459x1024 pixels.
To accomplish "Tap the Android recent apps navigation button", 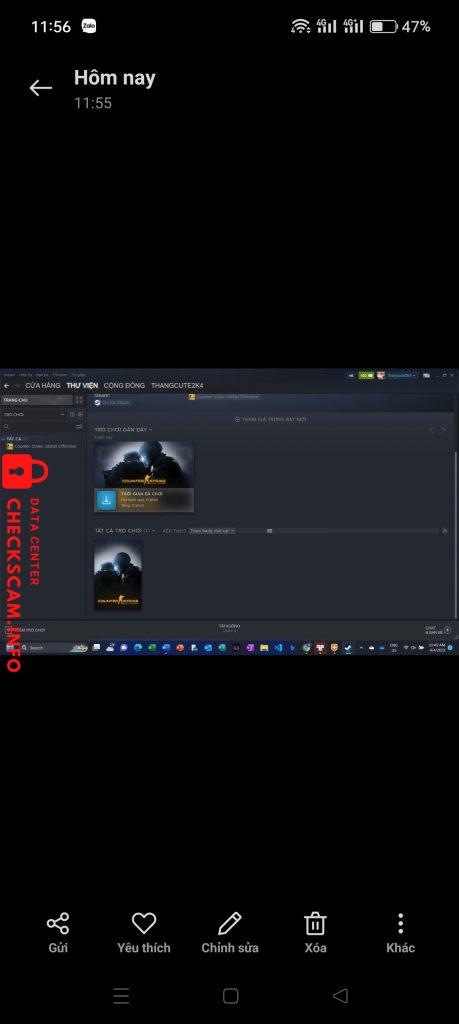I will point(121,995).
